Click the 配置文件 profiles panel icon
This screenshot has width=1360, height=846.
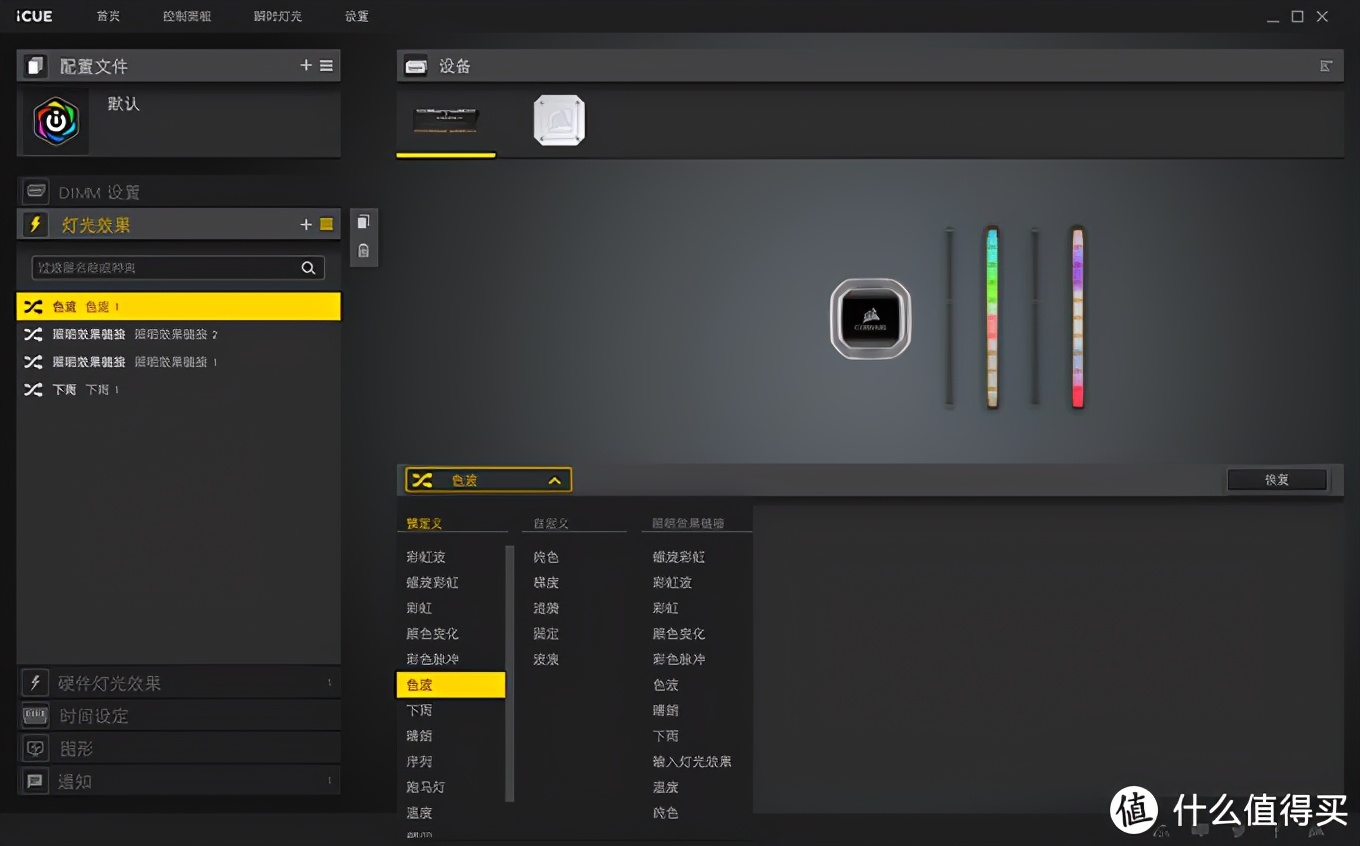click(36, 66)
